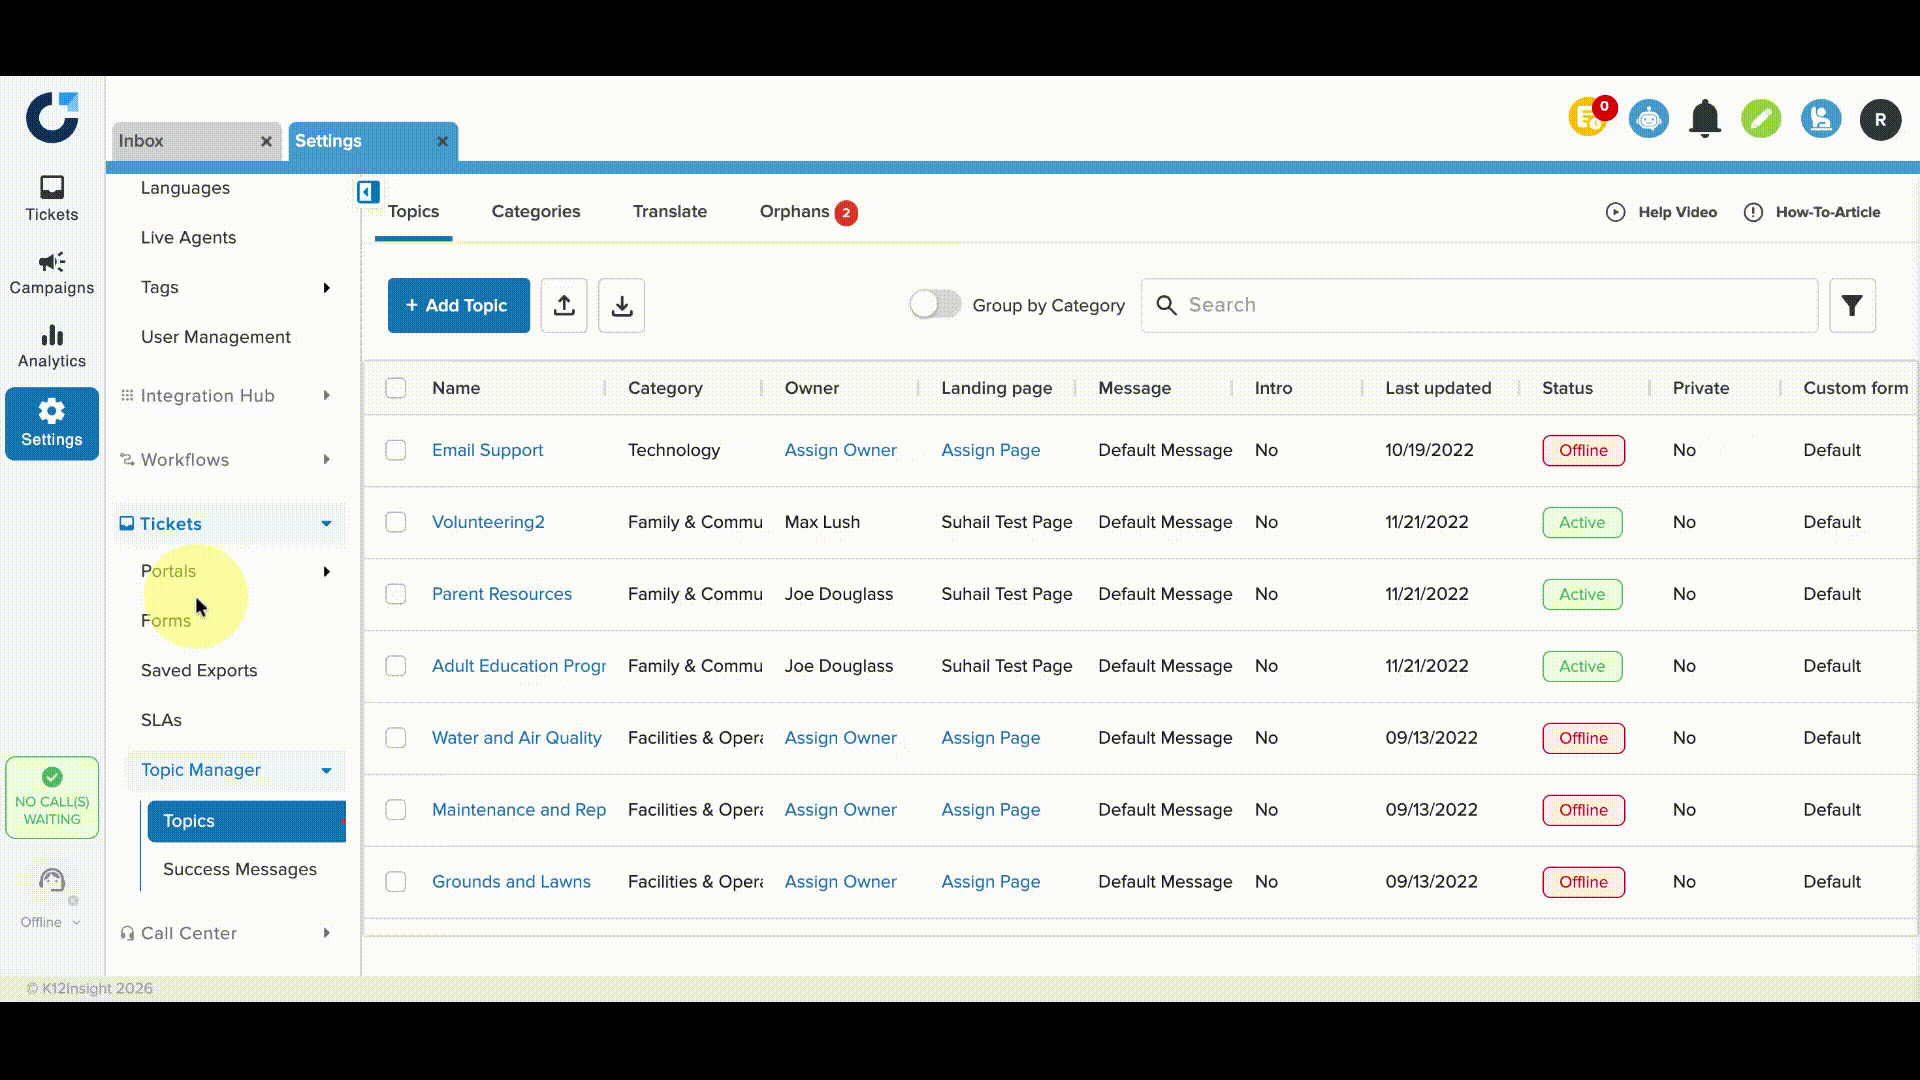This screenshot has width=1920, height=1080.
Task: Select all topics with header checkbox
Action: click(396, 388)
